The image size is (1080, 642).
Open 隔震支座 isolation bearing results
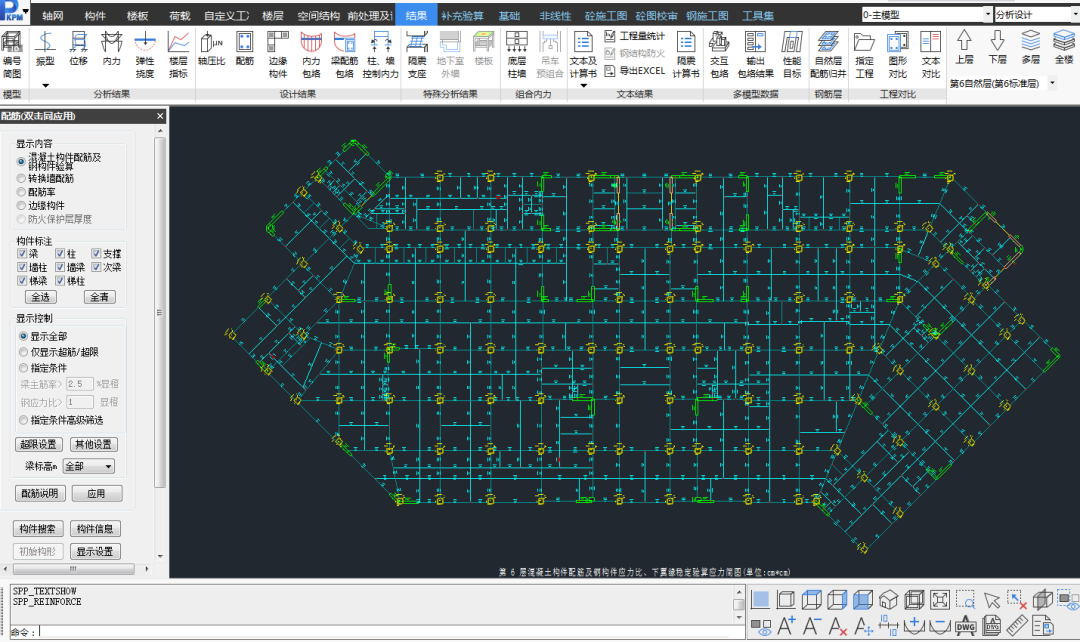coord(417,55)
